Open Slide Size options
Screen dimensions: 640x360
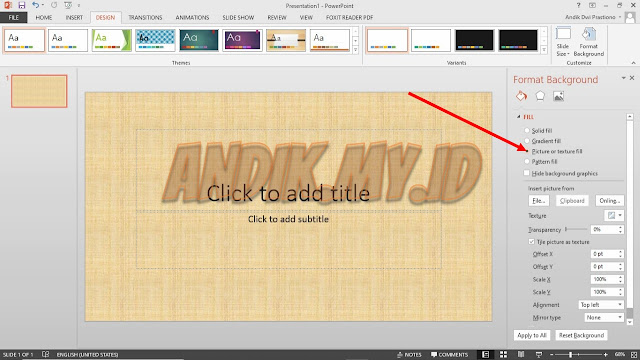tap(563, 42)
